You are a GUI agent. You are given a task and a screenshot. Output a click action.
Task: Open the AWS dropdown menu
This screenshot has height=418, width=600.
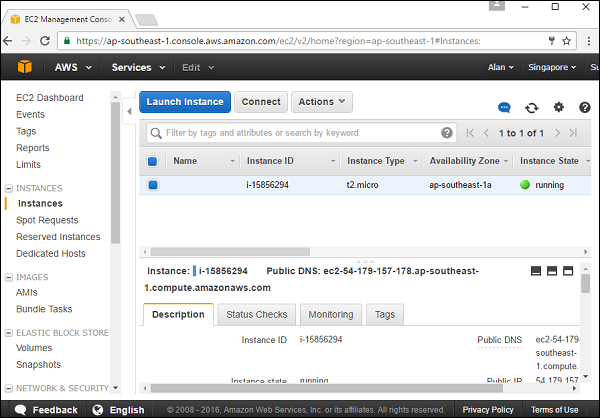(x=73, y=67)
